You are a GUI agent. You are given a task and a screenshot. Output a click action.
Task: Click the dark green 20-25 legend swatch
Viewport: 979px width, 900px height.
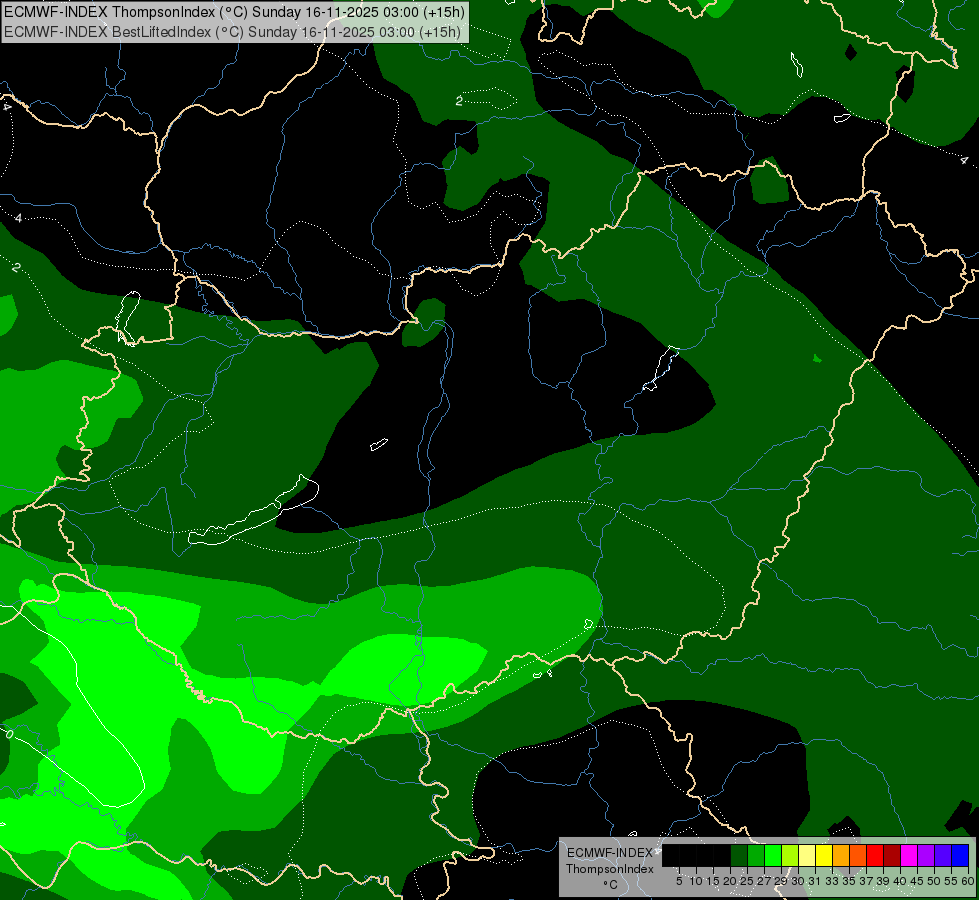(739, 855)
